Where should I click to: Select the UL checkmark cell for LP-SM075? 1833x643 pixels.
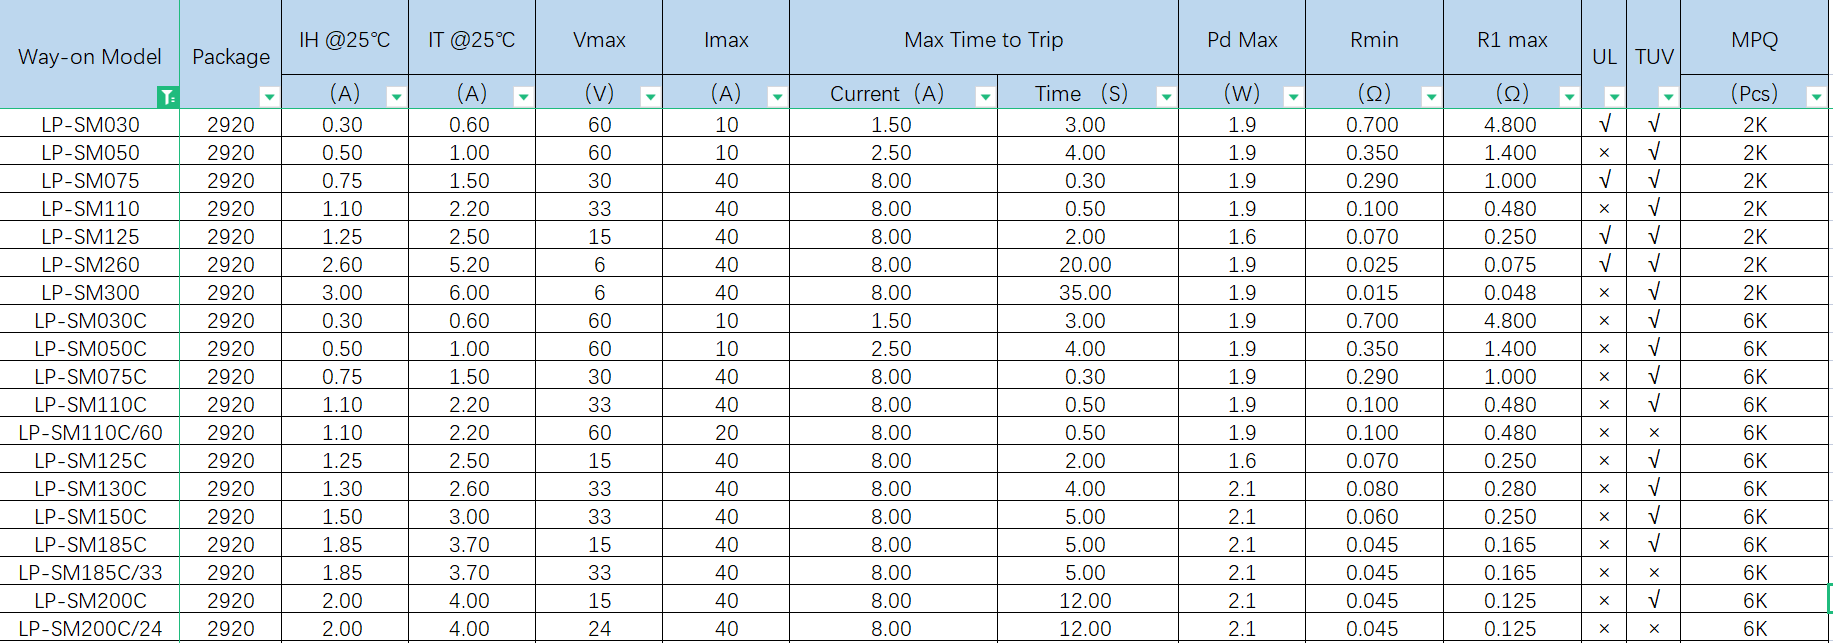pyautogui.click(x=1604, y=181)
